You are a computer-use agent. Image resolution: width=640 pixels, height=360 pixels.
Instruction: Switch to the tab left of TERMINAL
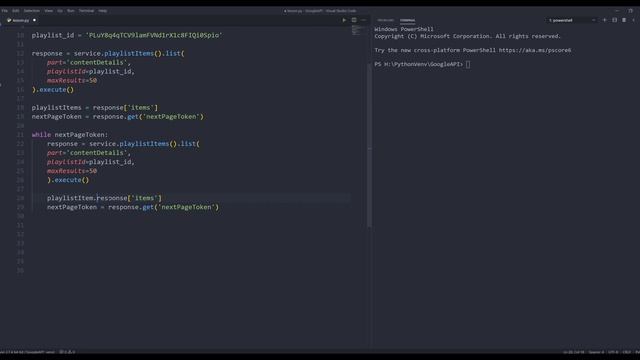point(385,20)
